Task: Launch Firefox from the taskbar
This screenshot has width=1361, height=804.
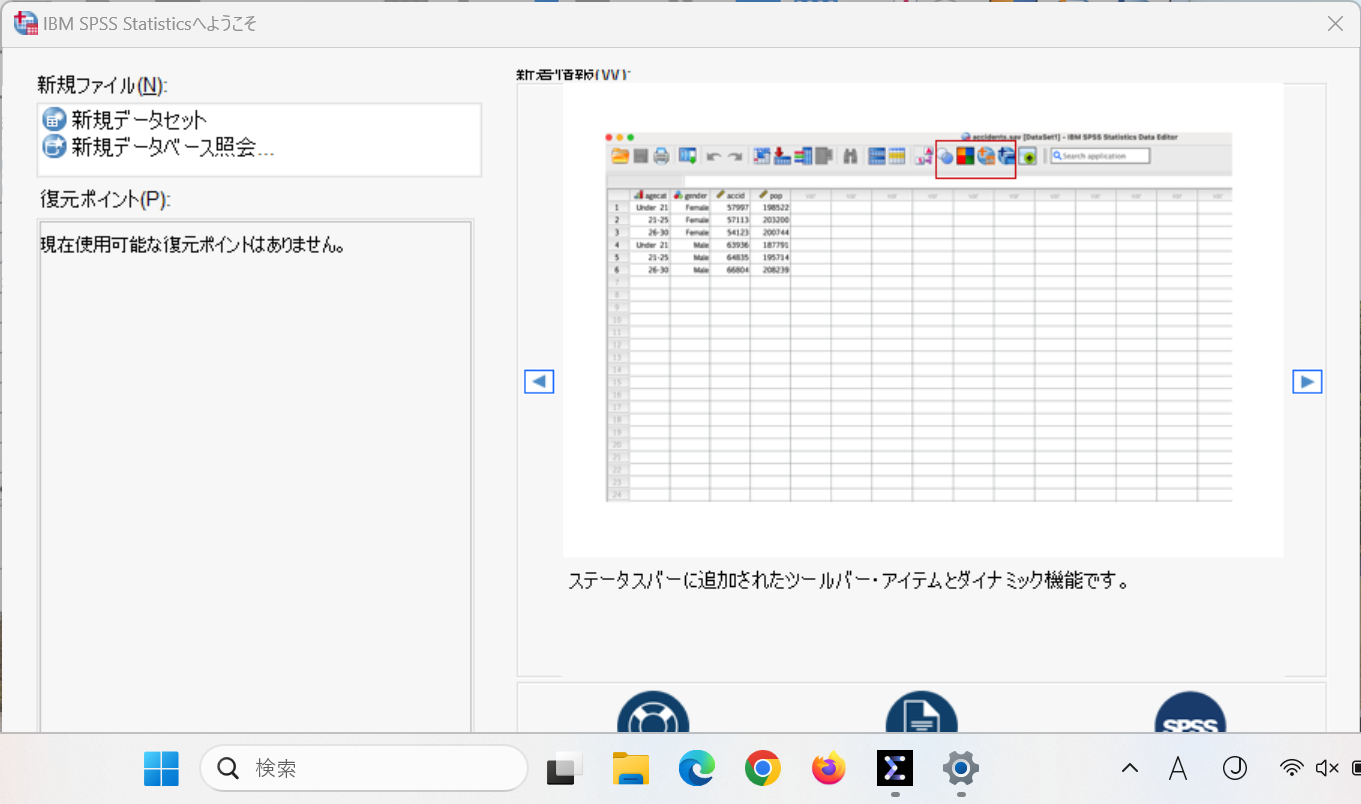Action: (x=829, y=769)
